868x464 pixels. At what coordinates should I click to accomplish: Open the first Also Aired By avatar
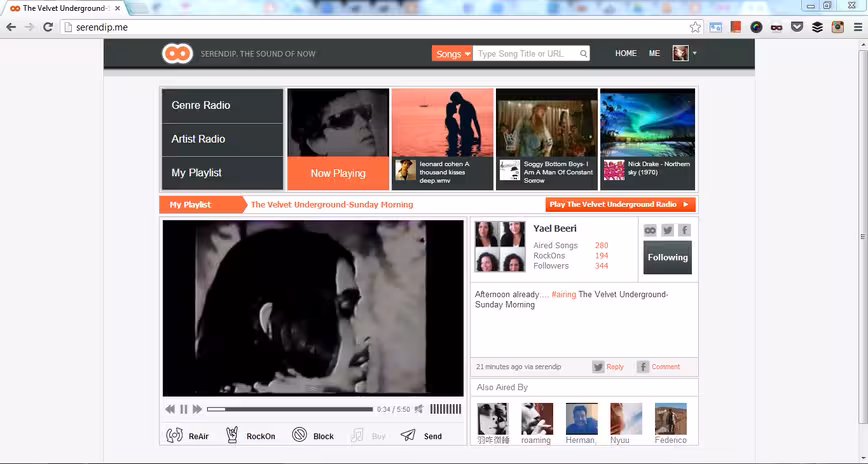point(493,419)
